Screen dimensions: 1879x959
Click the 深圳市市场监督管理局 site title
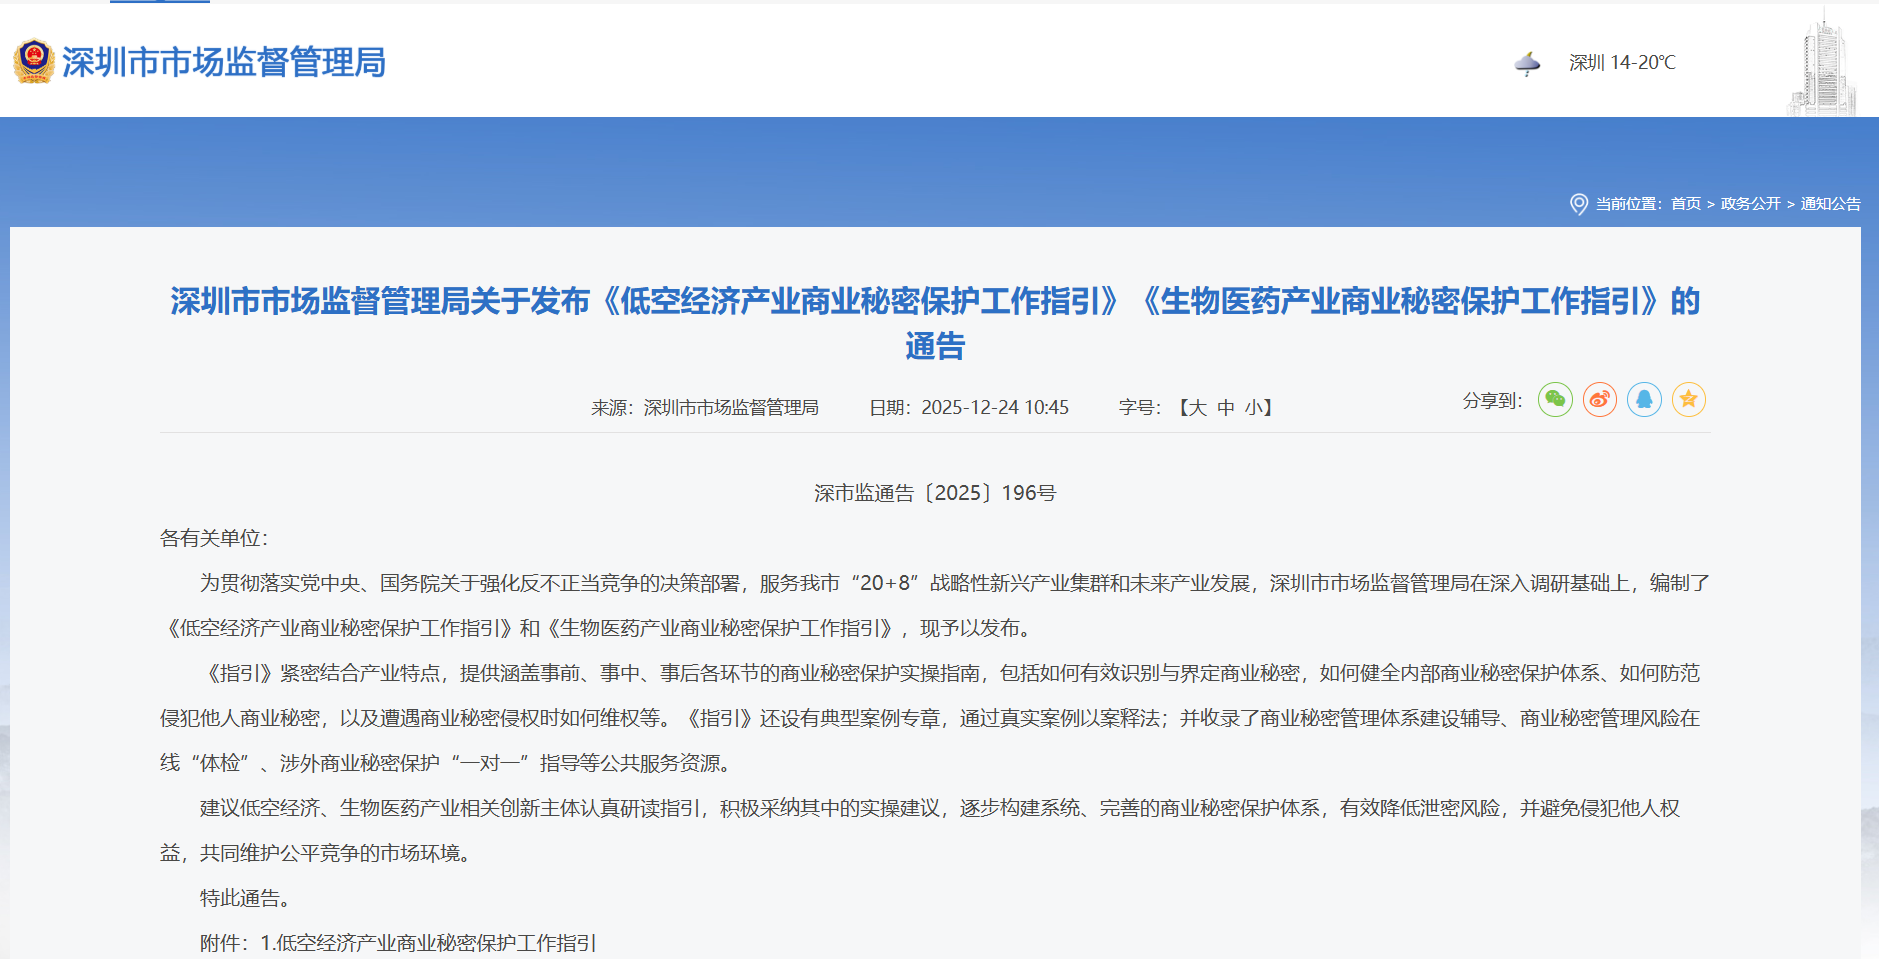click(223, 62)
